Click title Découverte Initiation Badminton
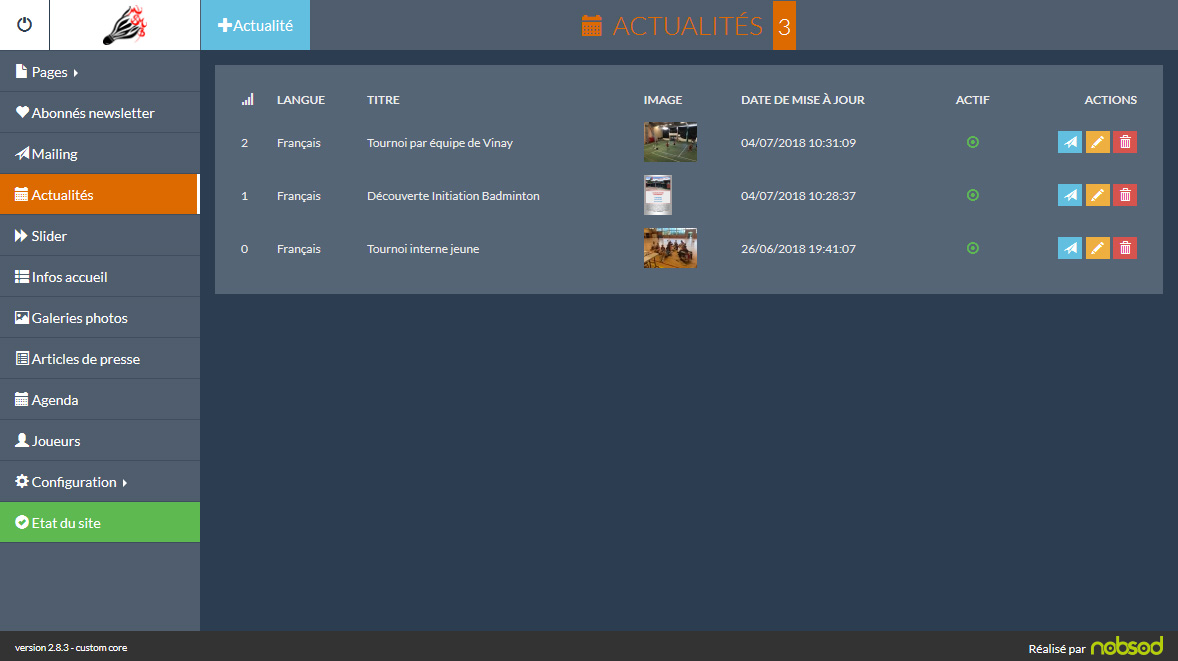Screen dimensions: 1178x661 (453, 196)
